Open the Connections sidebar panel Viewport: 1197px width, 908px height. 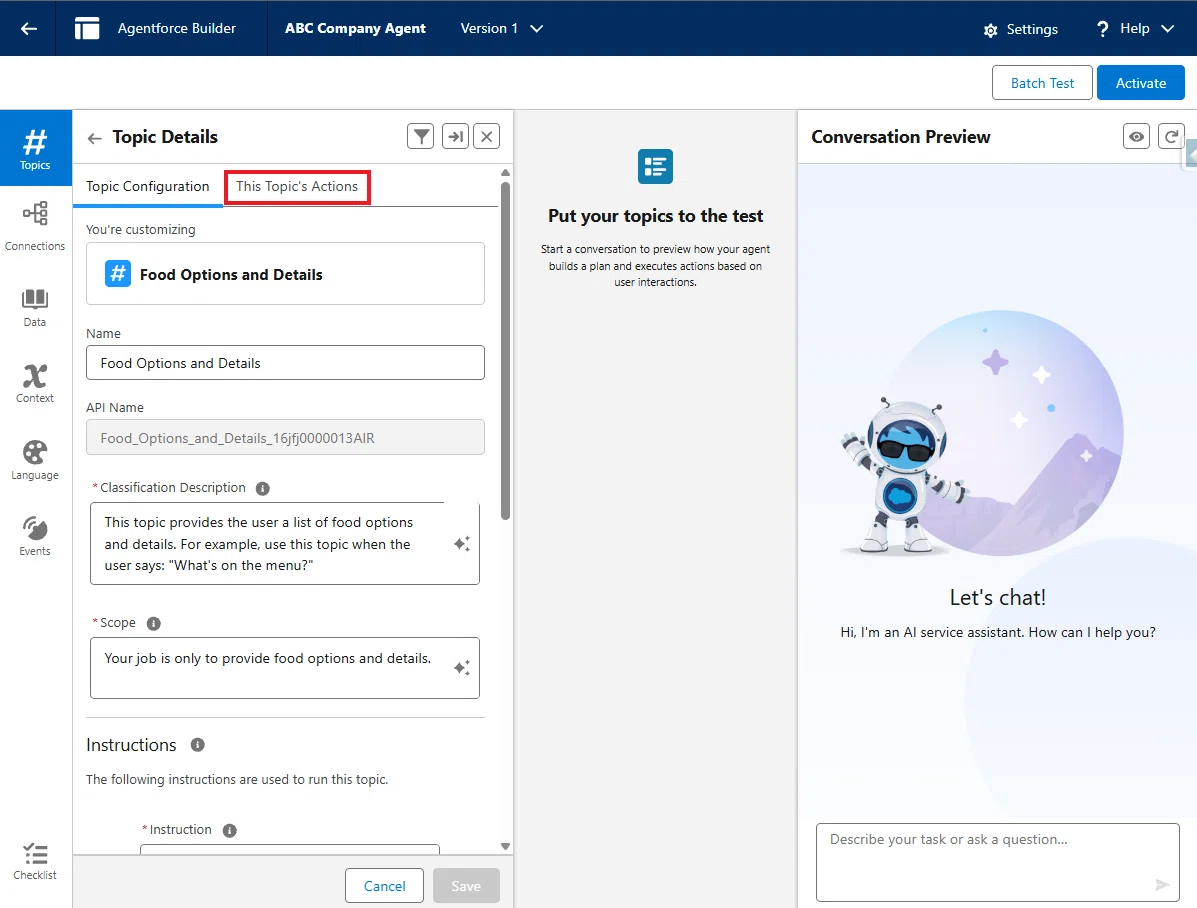tap(35, 226)
